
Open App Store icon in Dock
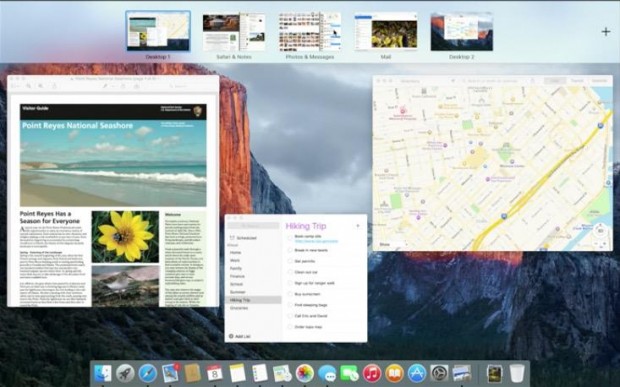coord(417,373)
